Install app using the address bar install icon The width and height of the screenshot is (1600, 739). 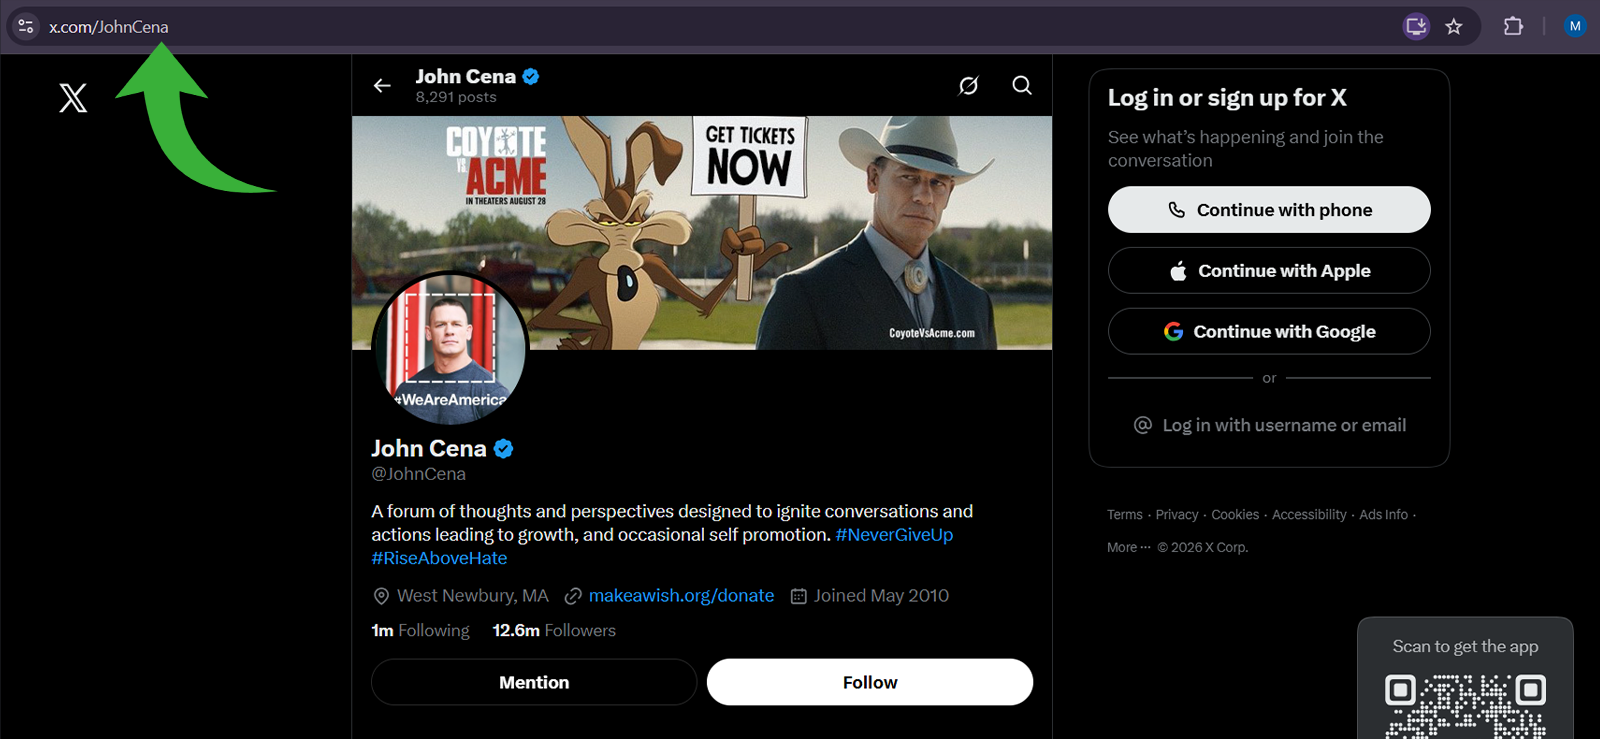[x=1416, y=27]
